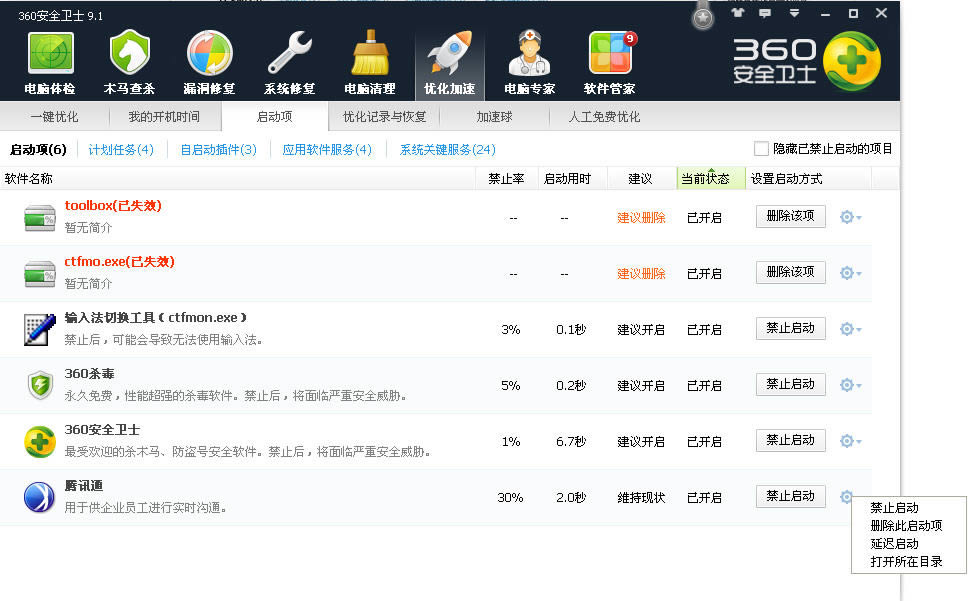The height and width of the screenshot is (601, 968).
Task: Open 漏洞修复 in the toolbar
Action: 209,58
